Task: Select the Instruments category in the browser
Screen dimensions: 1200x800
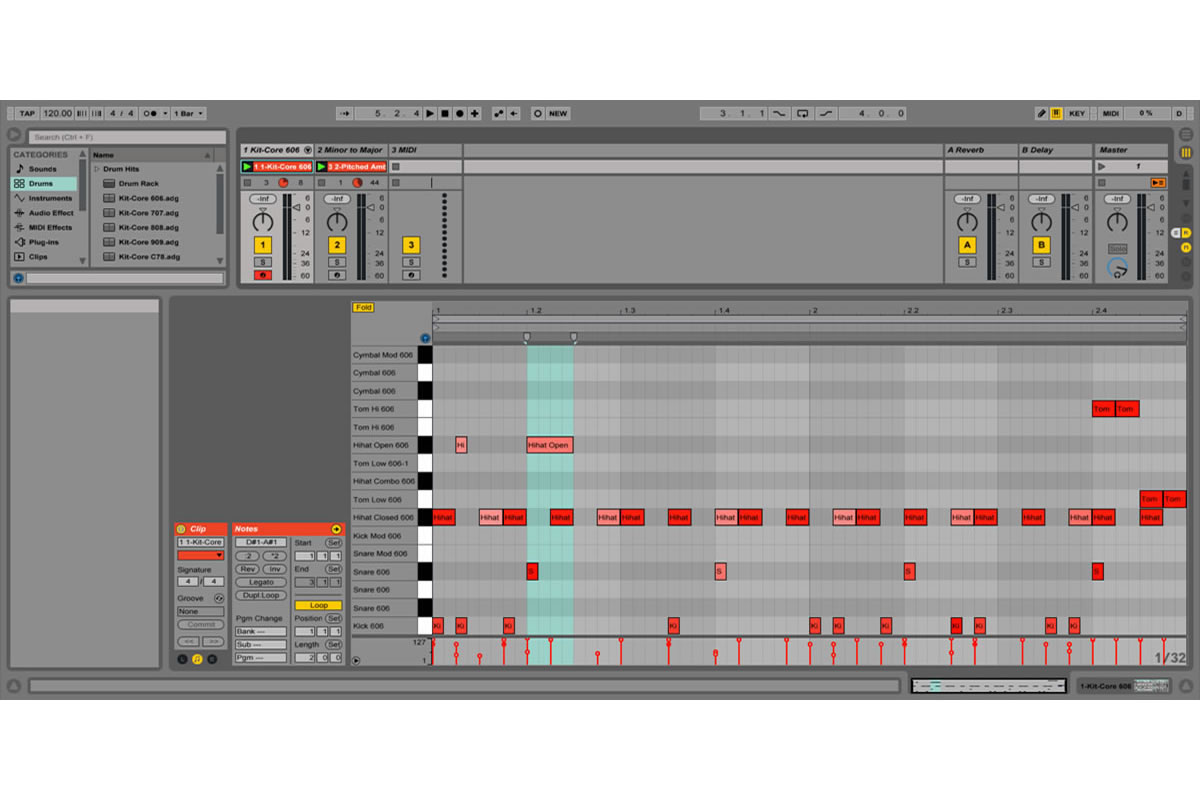Action: (48, 198)
